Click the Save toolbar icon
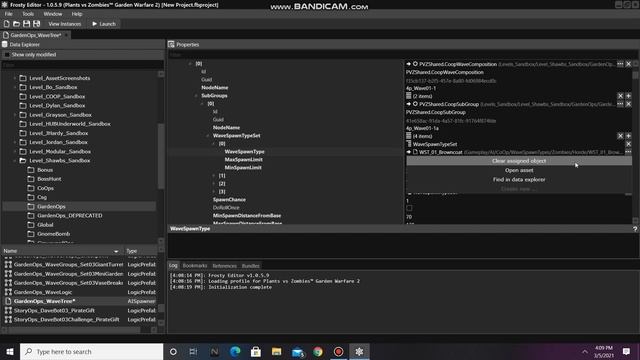Image resolution: width=640 pixels, height=360 pixels. 27,24
